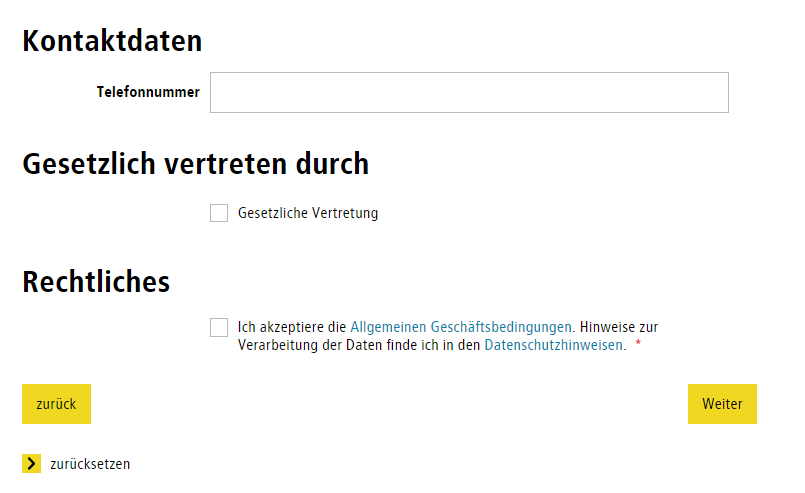805x493 pixels.
Task: Click the zurück button
Action: point(56,404)
